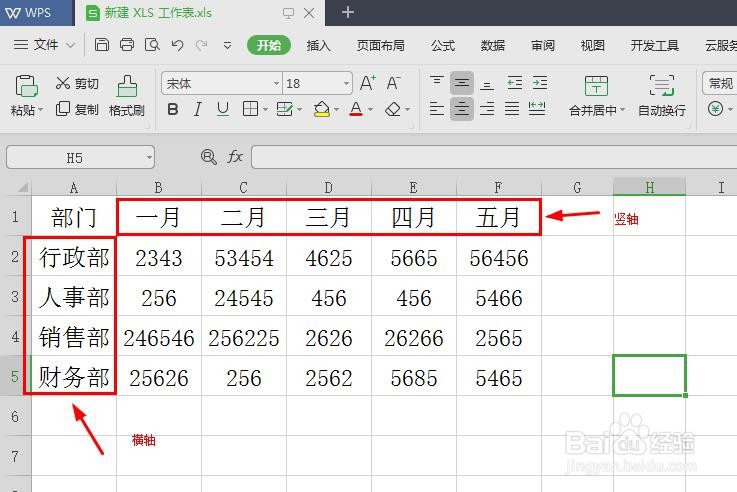Open the fill color dropdown arrow
The width and height of the screenshot is (737, 492).
337,109
